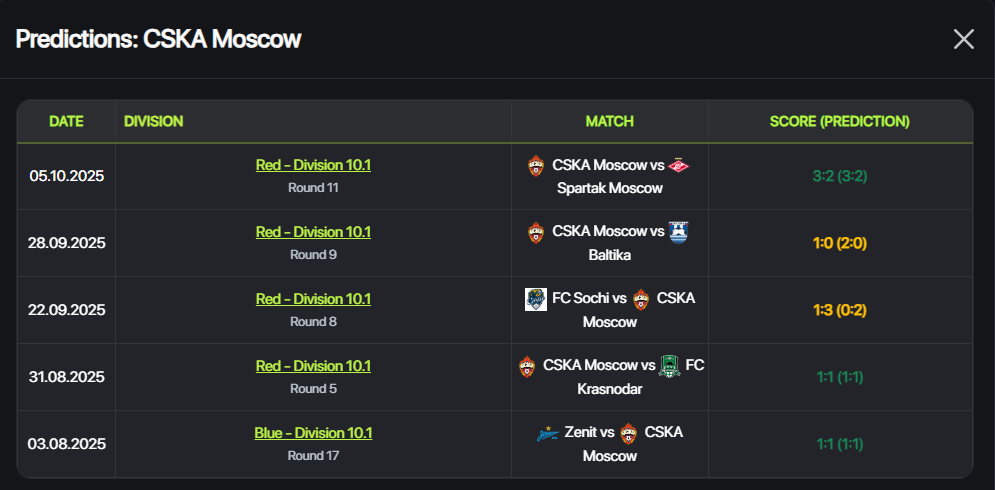Open Red - Division 10.1 link for Round 8
The width and height of the screenshot is (995, 490).
tap(313, 299)
